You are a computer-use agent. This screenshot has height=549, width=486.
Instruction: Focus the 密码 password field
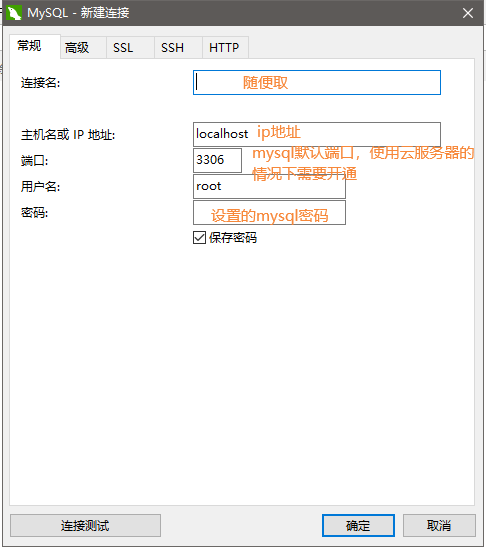tap(269, 213)
